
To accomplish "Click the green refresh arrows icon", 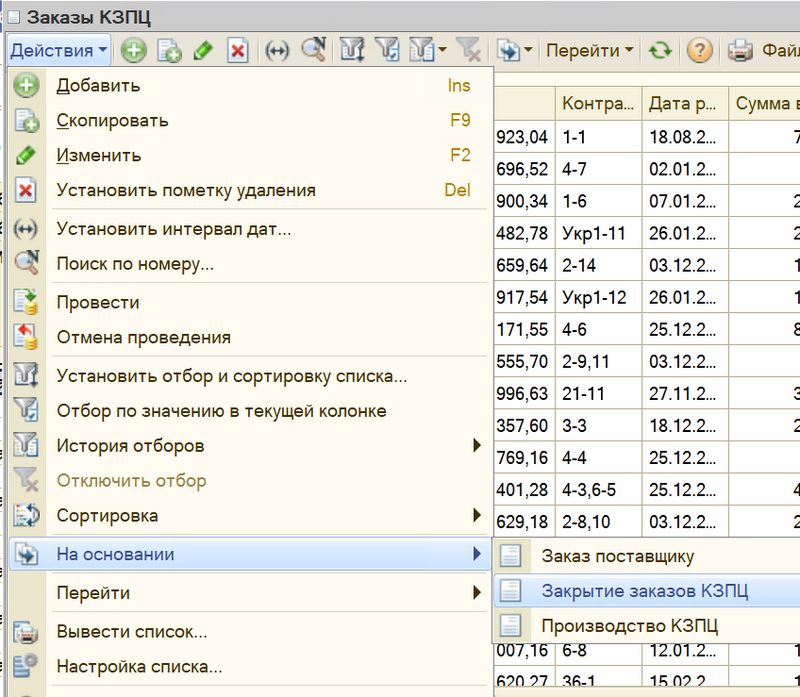I will tap(660, 51).
